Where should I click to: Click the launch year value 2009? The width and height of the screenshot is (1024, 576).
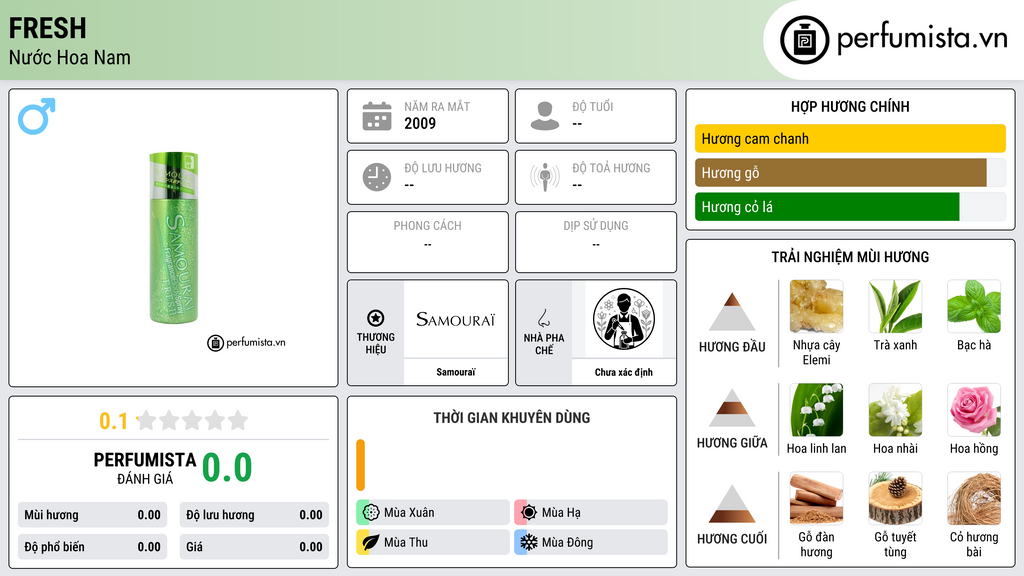[x=420, y=123]
